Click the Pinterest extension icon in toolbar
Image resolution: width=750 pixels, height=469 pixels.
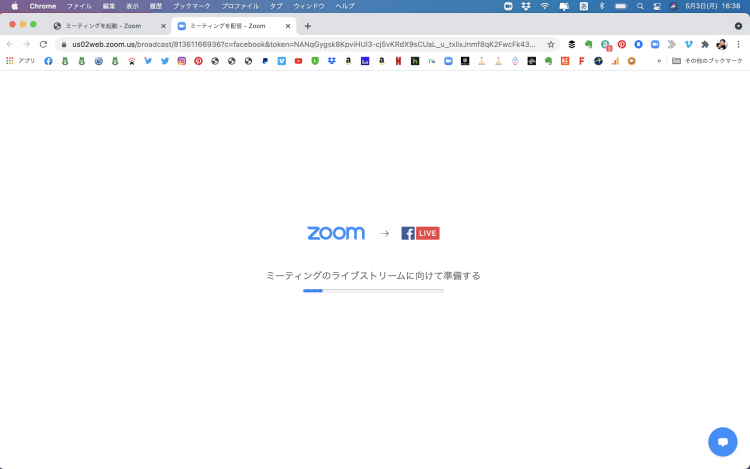coord(622,44)
